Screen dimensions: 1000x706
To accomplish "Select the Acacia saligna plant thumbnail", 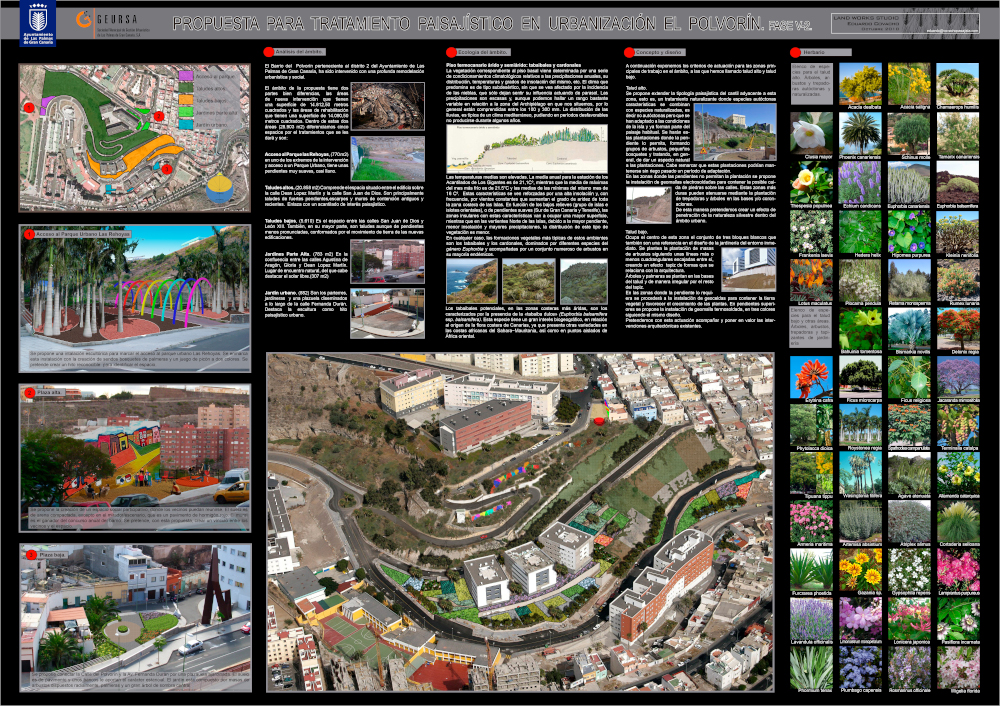I will (909, 84).
